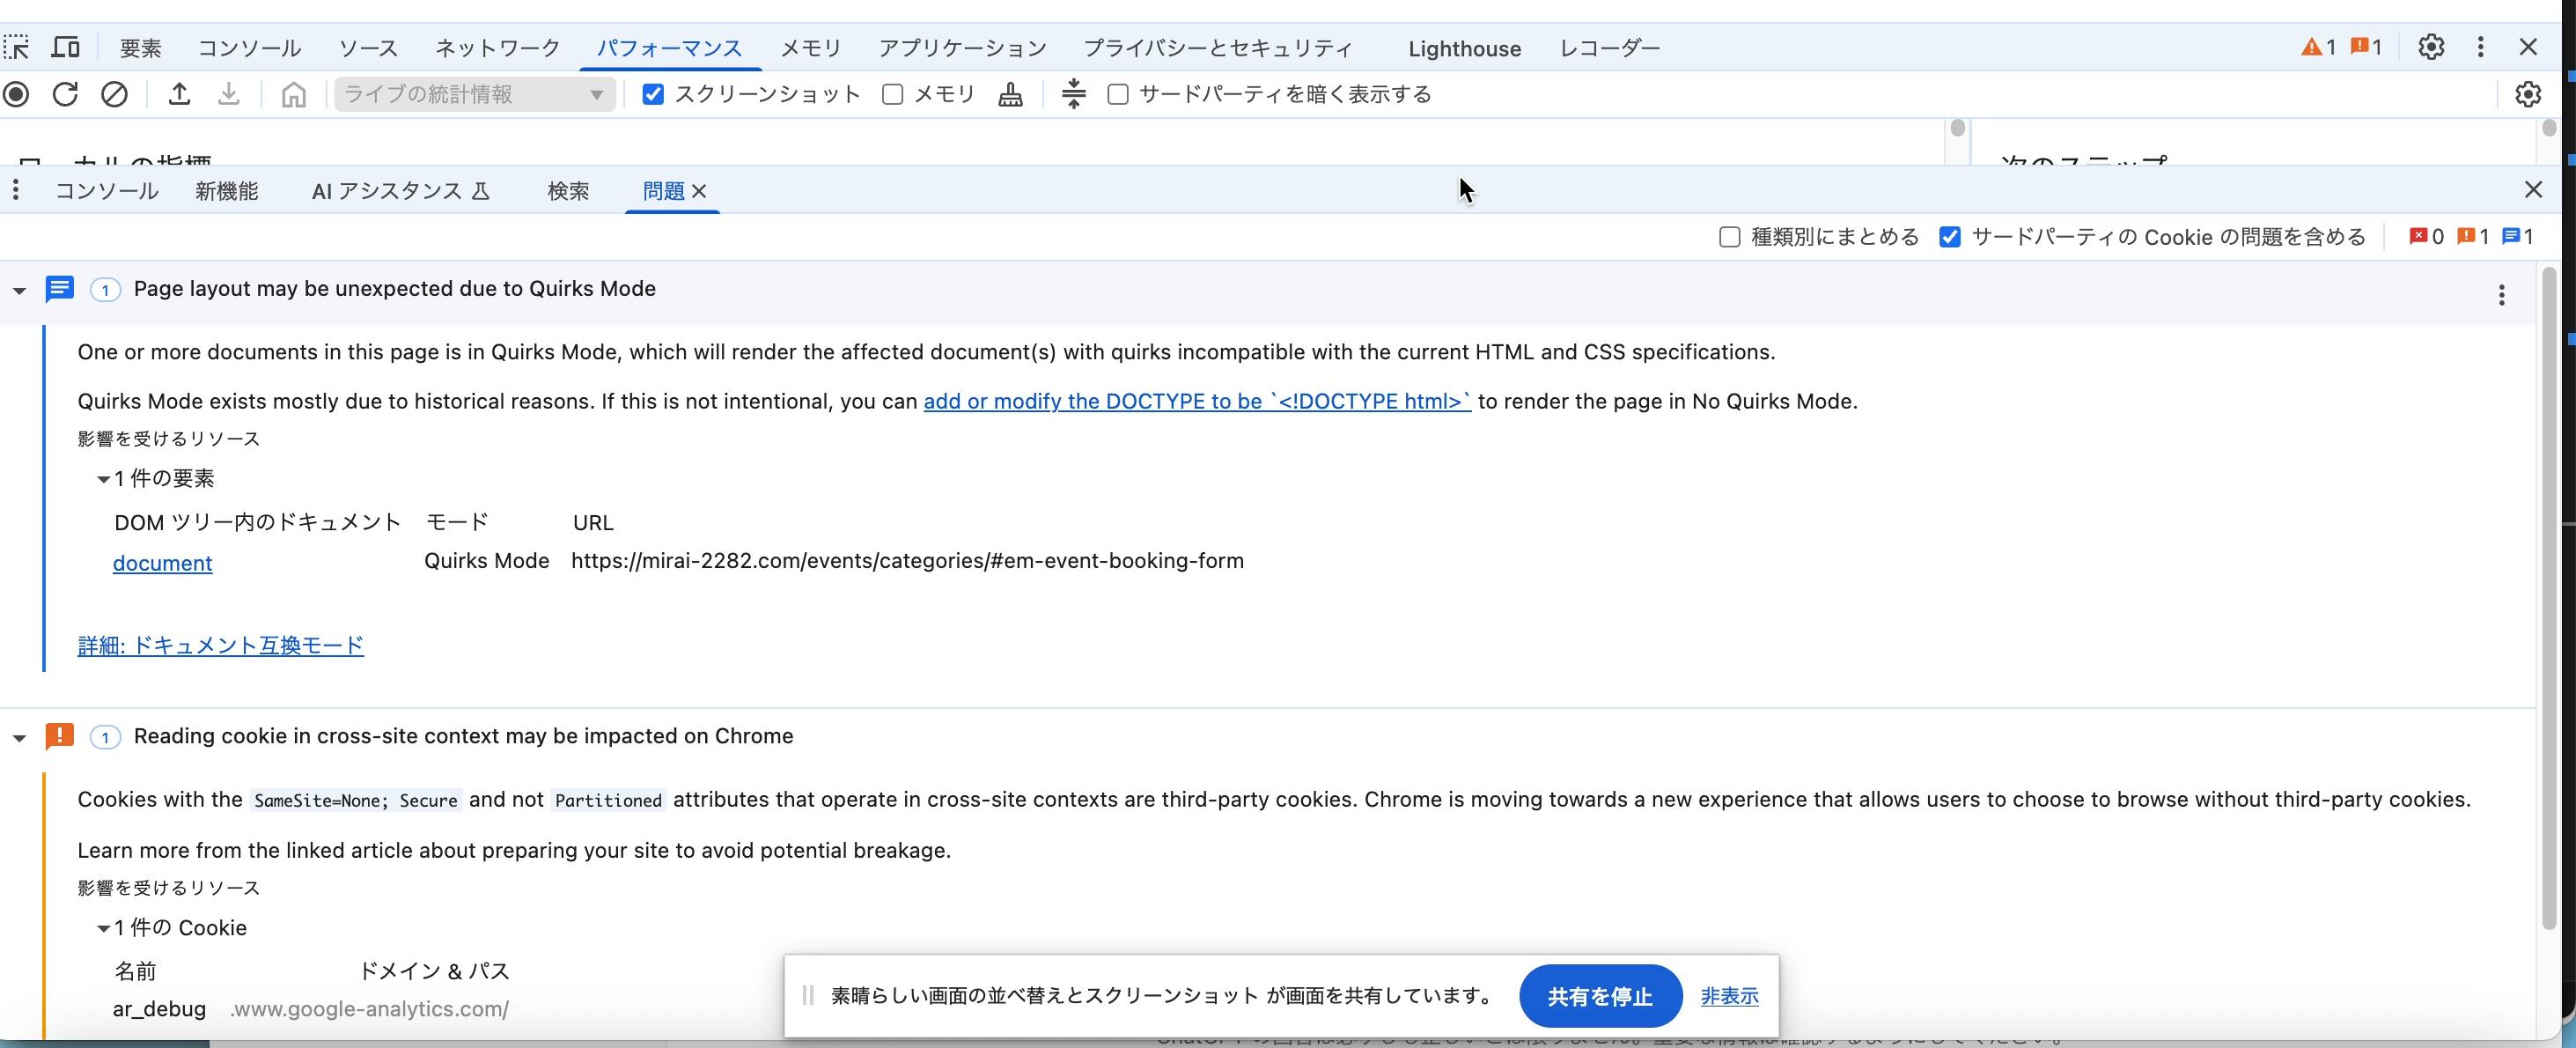Click the shortcuts icon beside the broom
The height and width of the screenshot is (1048, 2576).
coord(1073,94)
